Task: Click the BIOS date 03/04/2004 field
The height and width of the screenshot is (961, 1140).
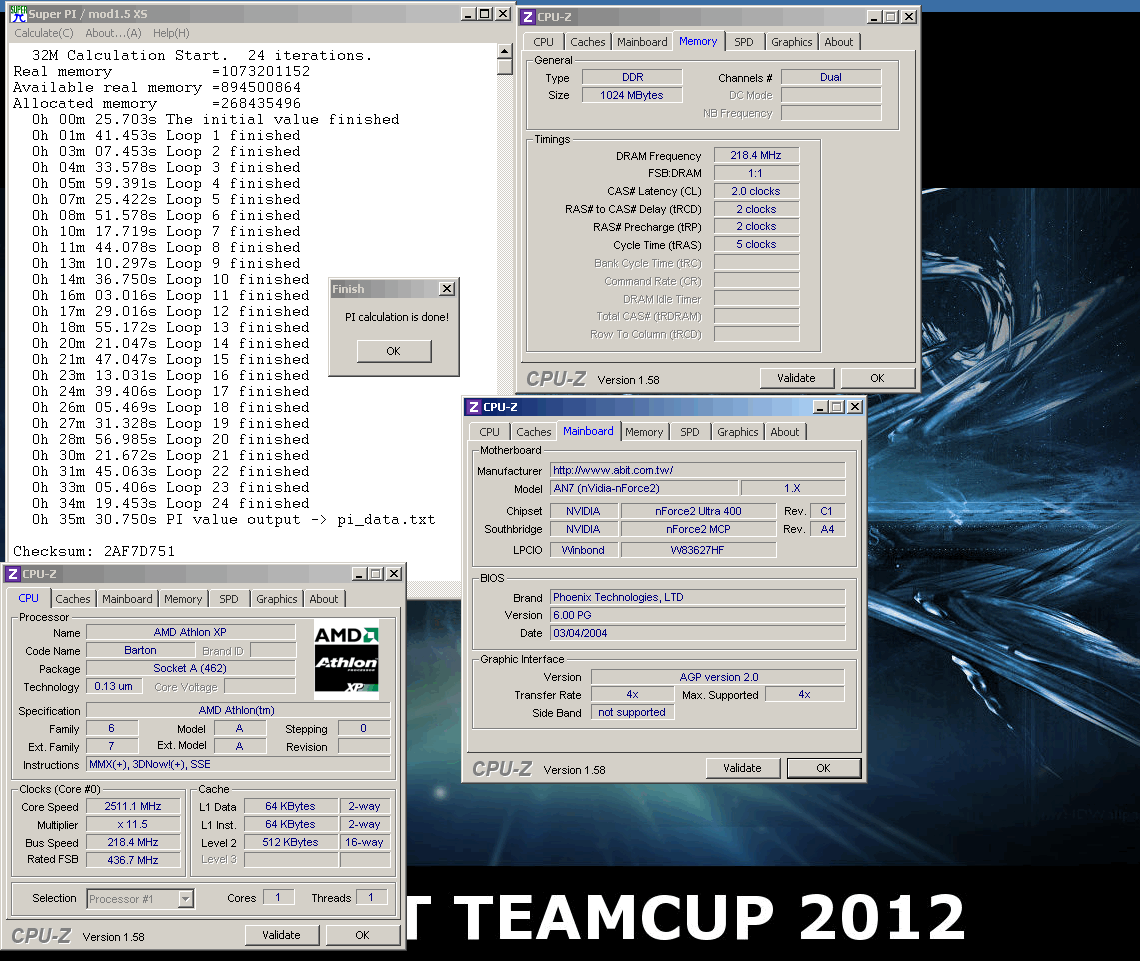Action: [x=698, y=633]
